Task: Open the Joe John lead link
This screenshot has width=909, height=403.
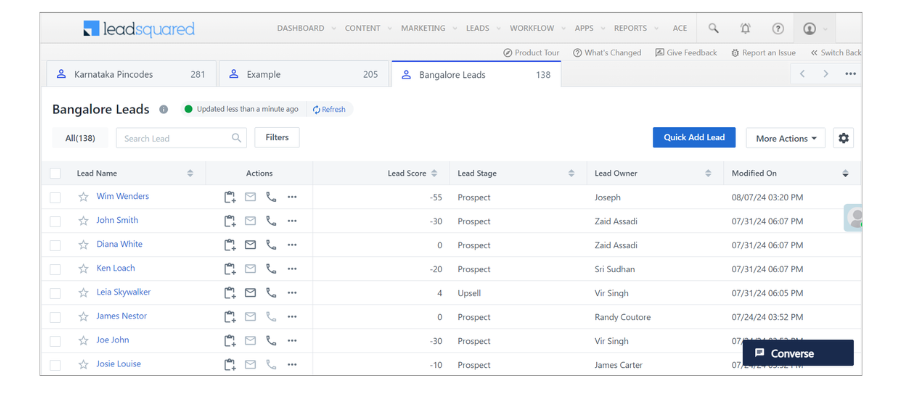Action: coord(112,340)
